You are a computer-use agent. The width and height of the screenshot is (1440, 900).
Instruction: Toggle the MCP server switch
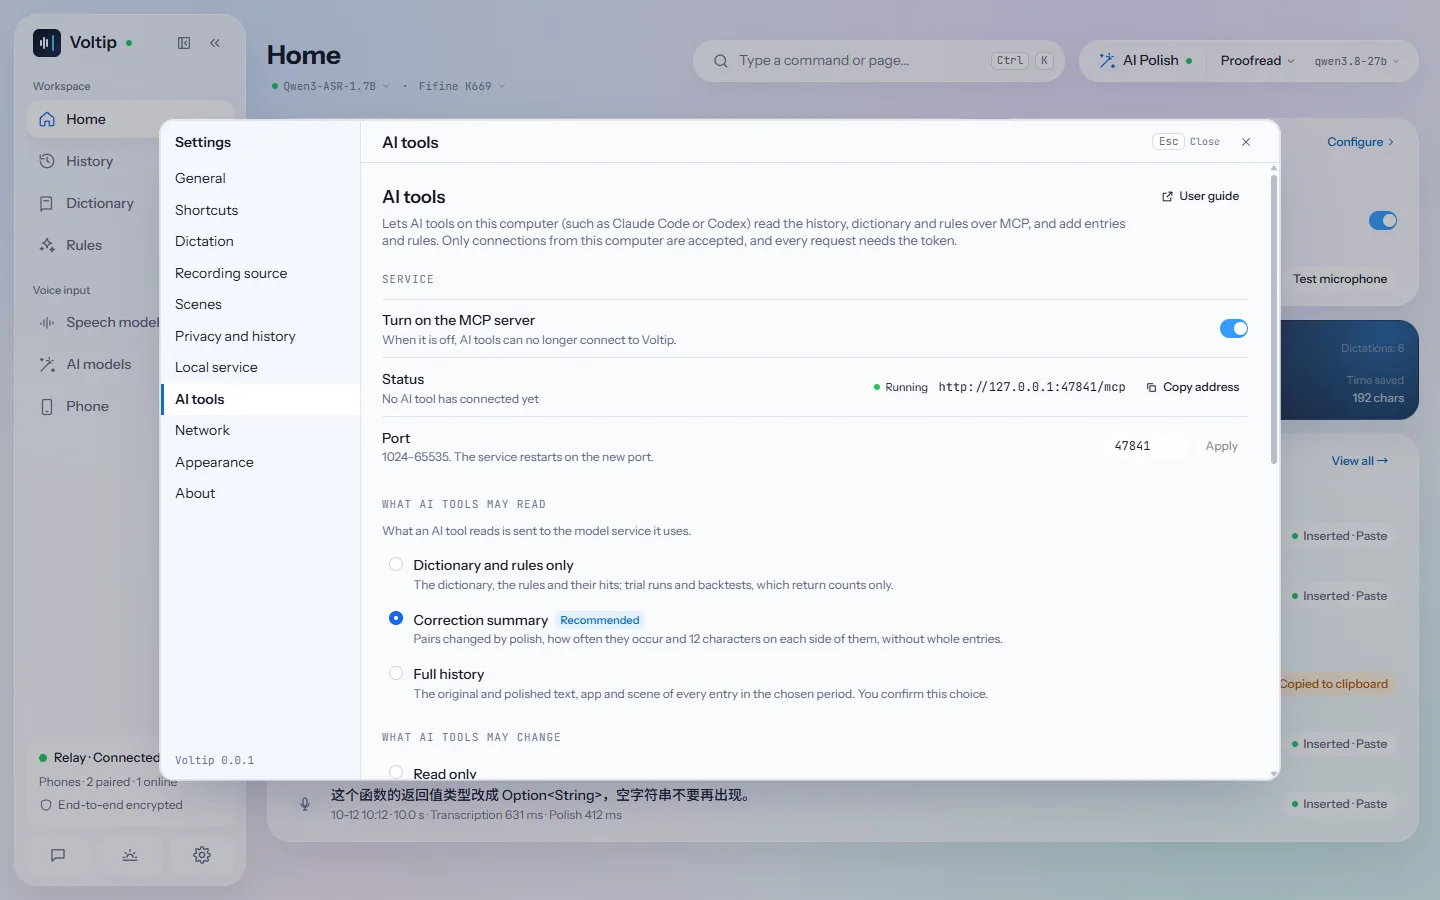pyautogui.click(x=1234, y=329)
